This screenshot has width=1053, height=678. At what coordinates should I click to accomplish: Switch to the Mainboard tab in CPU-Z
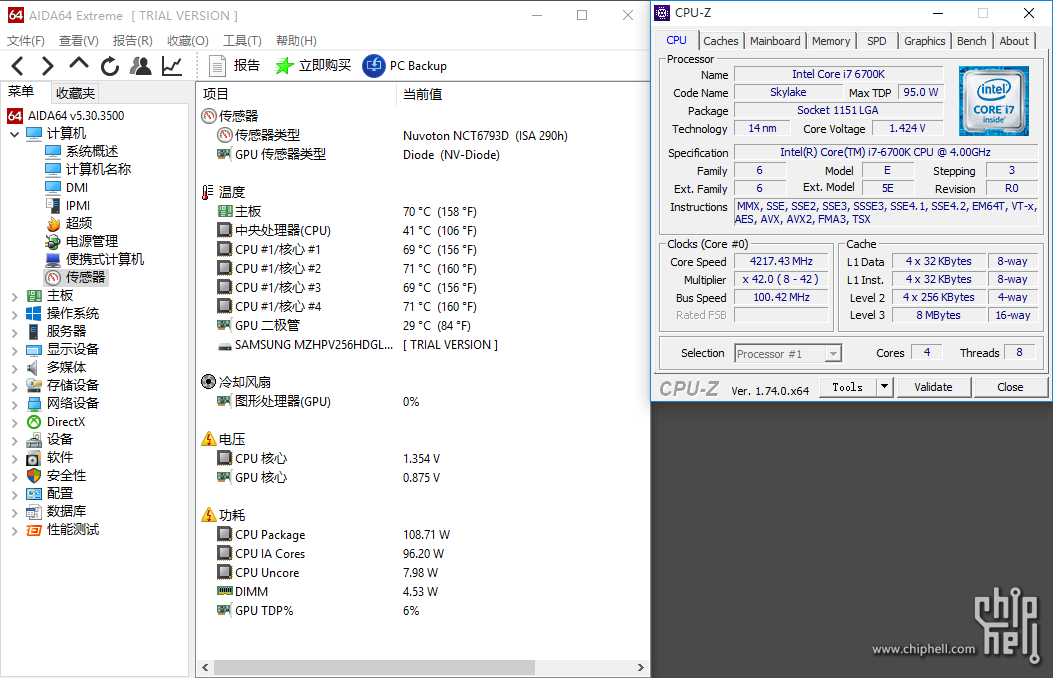(775, 41)
